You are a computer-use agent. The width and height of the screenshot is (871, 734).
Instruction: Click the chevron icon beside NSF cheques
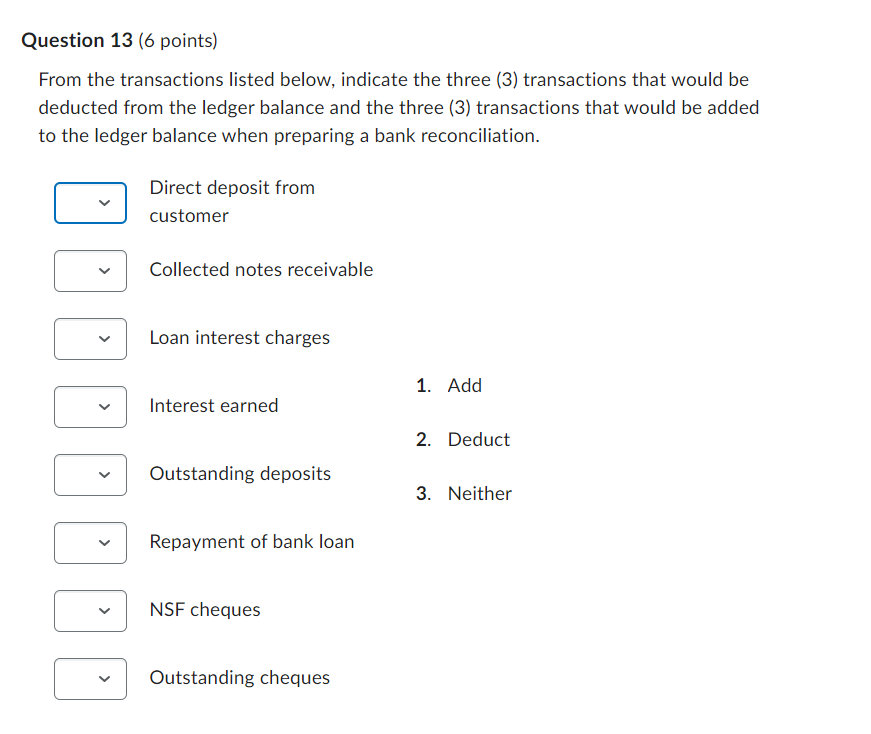point(101,611)
